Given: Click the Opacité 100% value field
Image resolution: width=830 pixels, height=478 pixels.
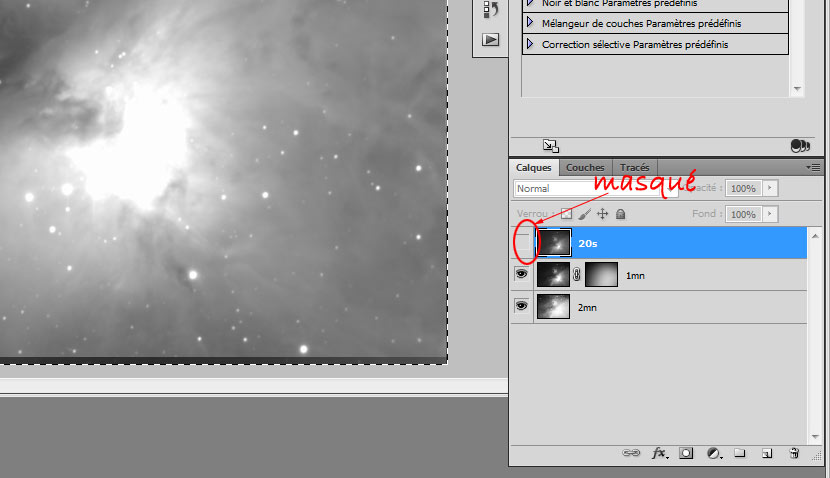Looking at the screenshot, I should click(x=743, y=188).
